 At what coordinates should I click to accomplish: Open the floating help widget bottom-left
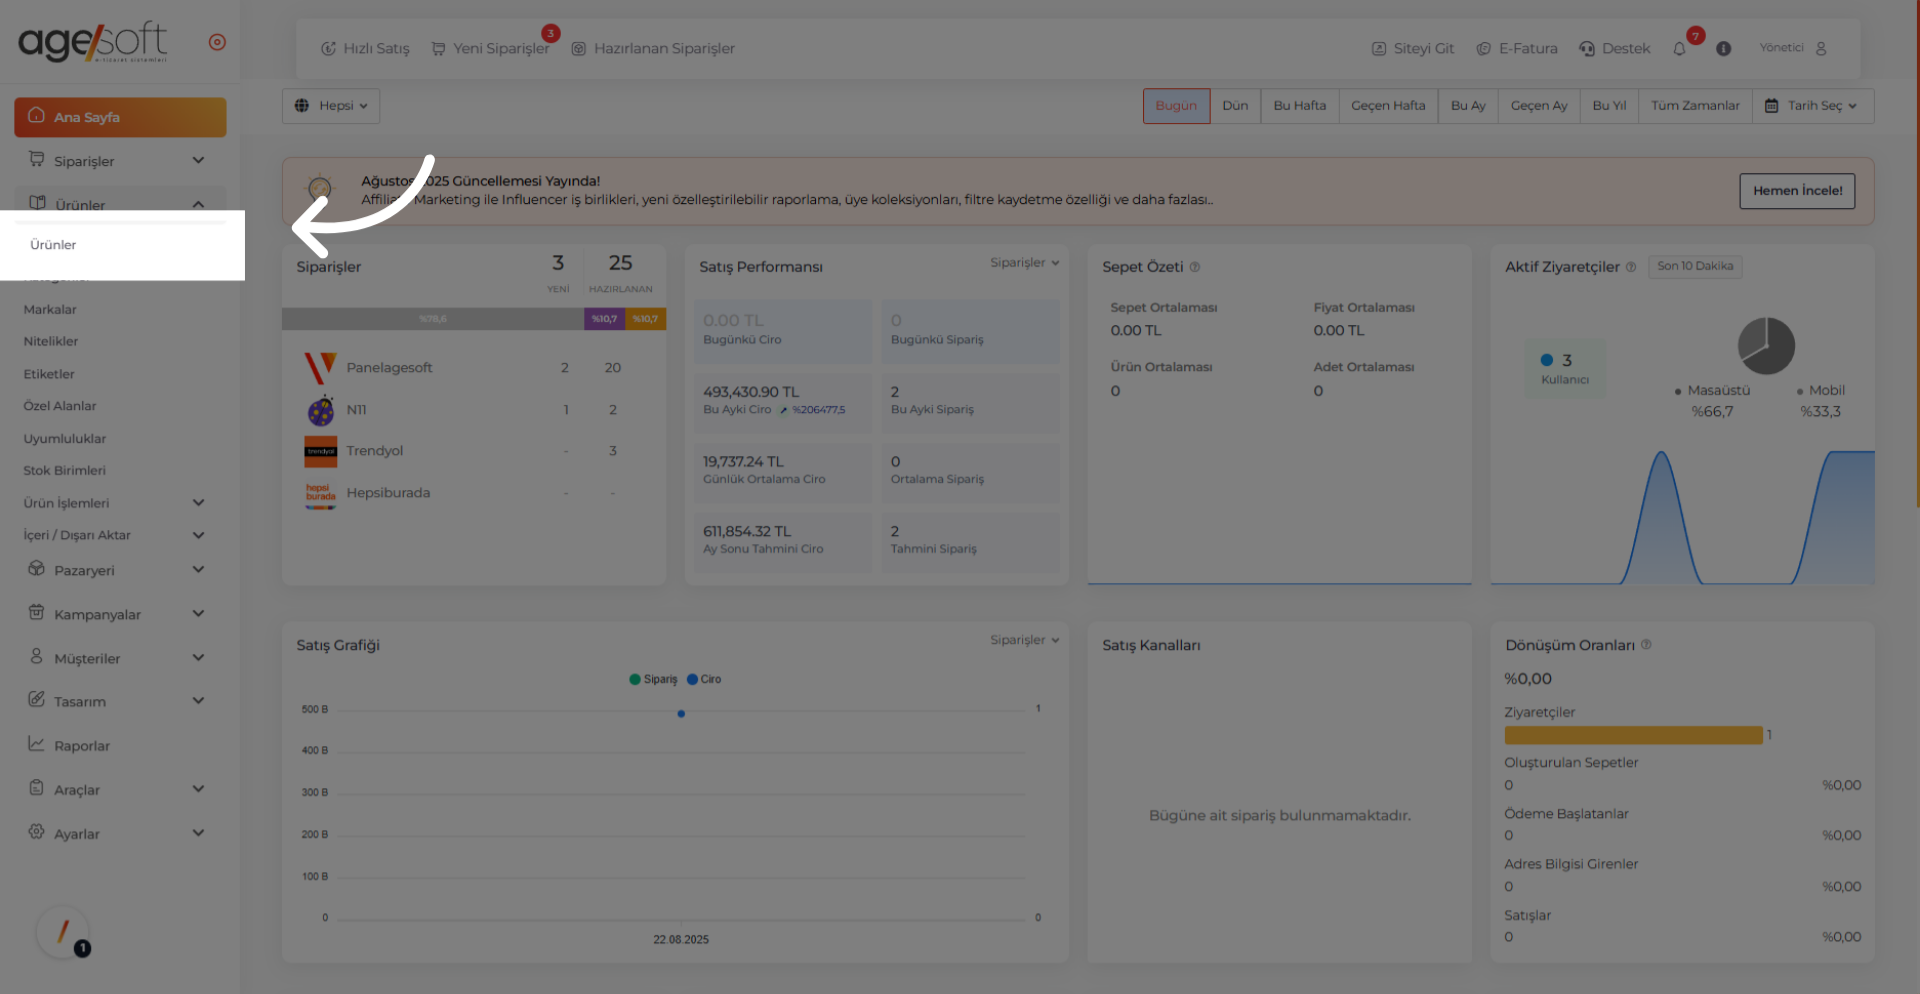[x=64, y=933]
